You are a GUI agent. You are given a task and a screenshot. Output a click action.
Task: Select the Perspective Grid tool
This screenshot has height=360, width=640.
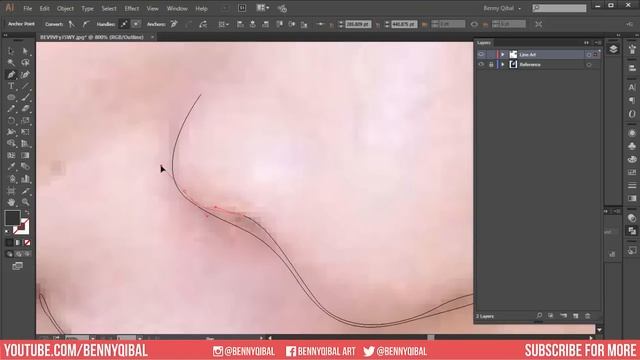[25, 143]
